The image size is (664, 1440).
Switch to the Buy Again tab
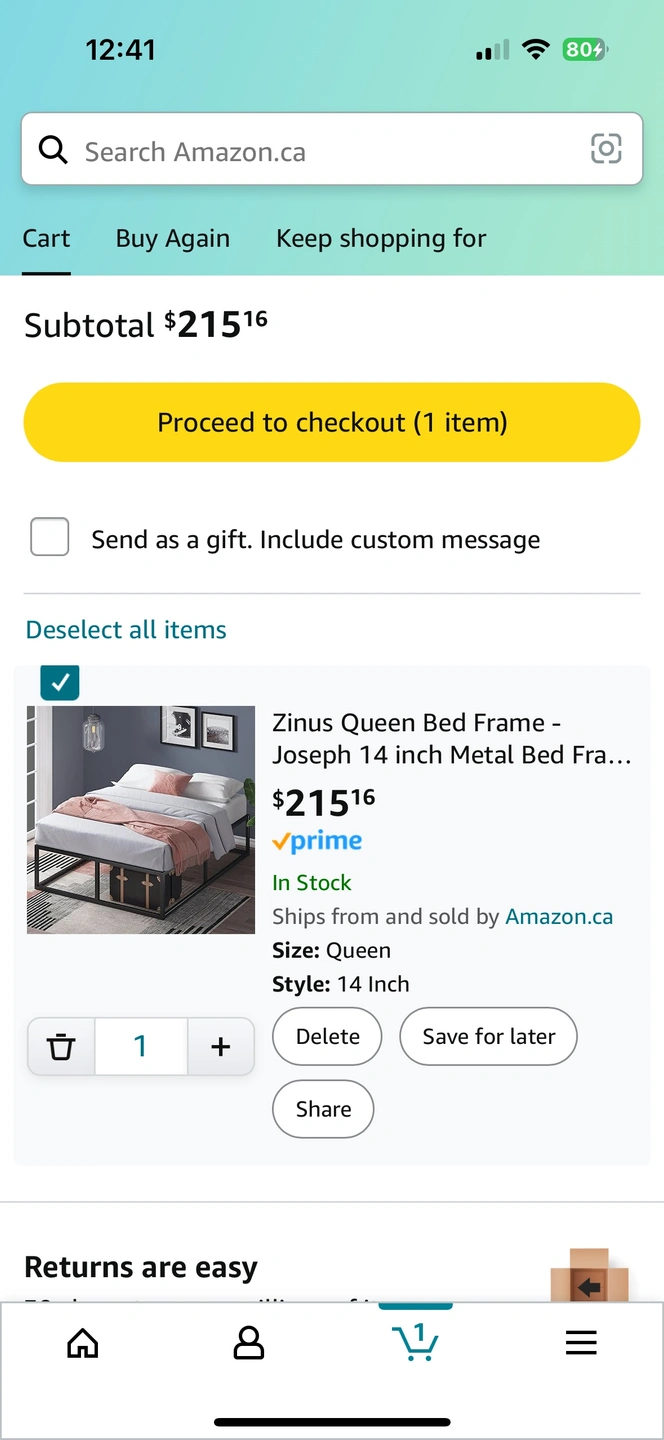click(173, 239)
